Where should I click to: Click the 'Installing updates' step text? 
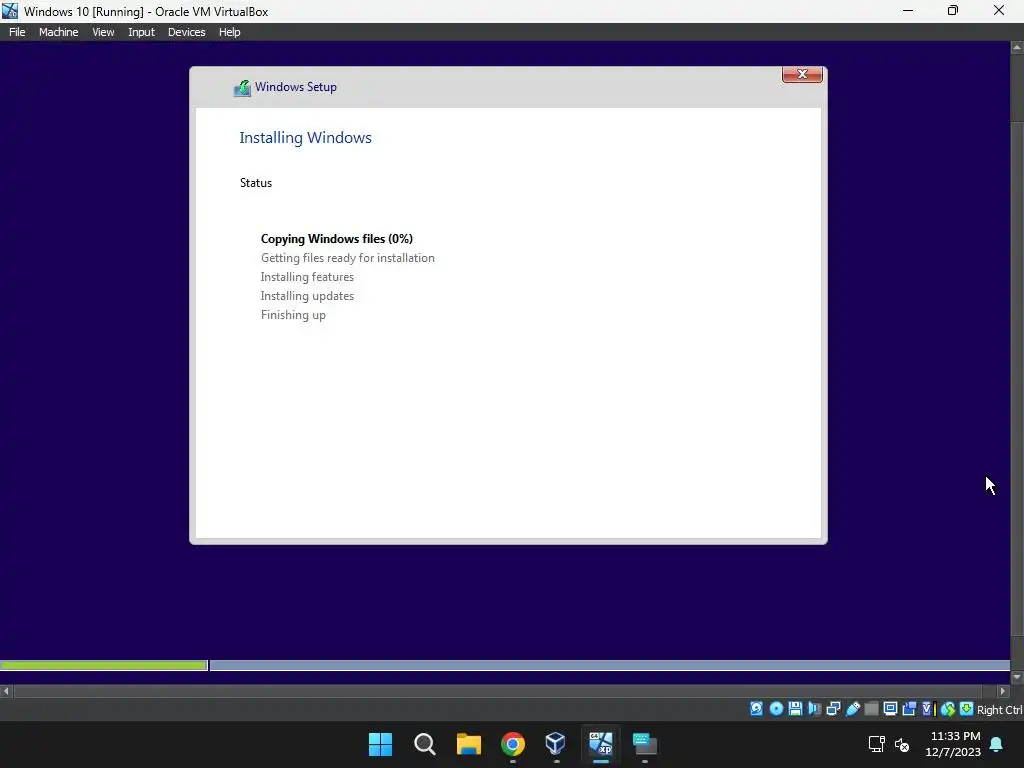coord(307,296)
